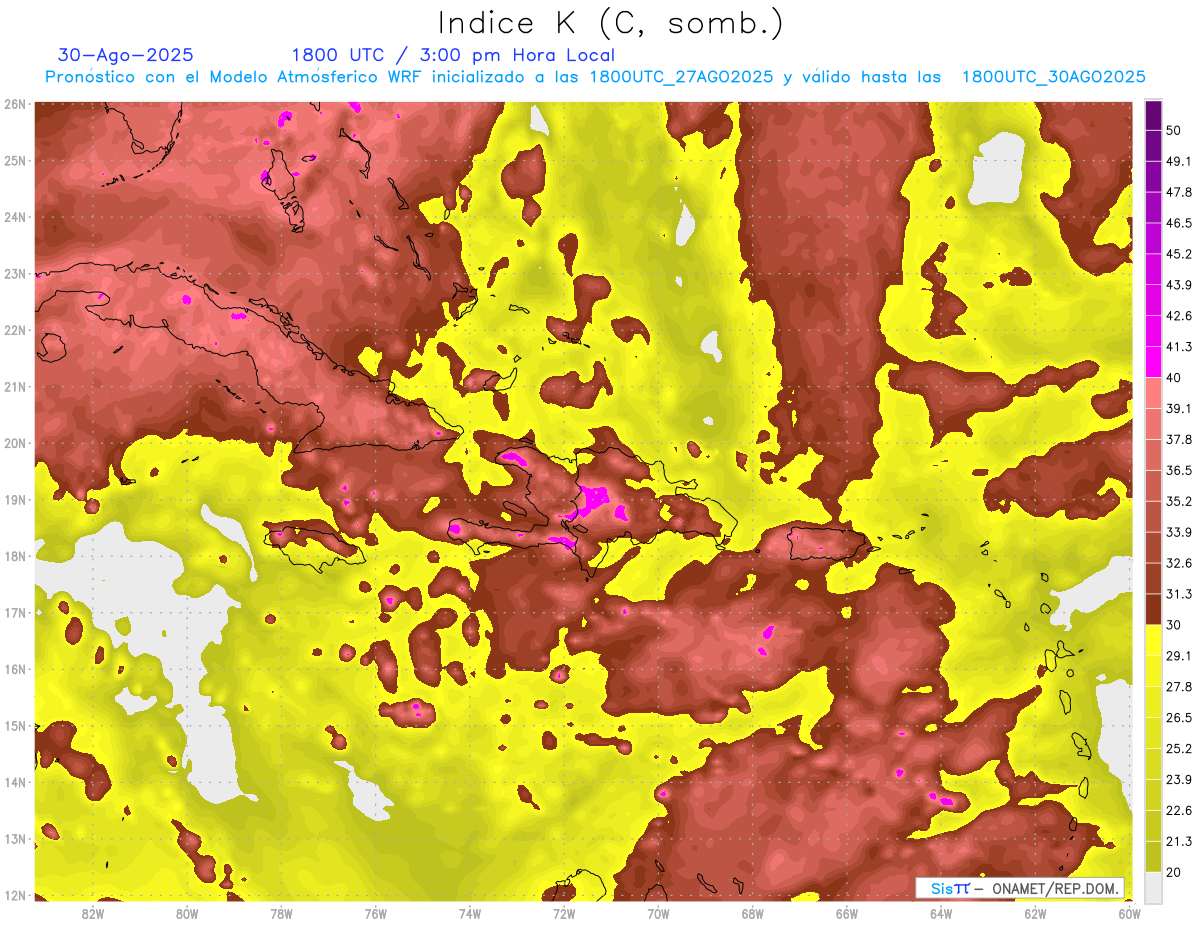Click the color scale value 37.8
This screenshot has width=1200, height=927.
1179,439
